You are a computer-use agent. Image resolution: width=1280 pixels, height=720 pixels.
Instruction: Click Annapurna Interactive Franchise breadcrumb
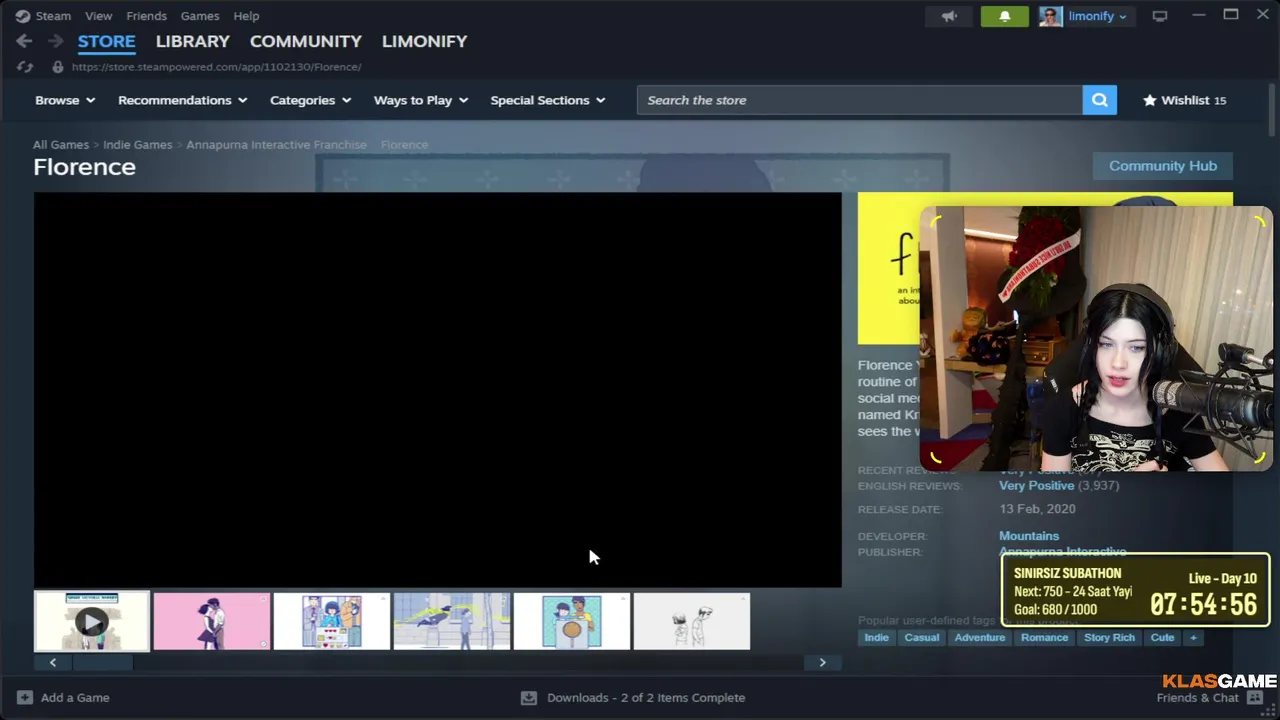coord(276,145)
